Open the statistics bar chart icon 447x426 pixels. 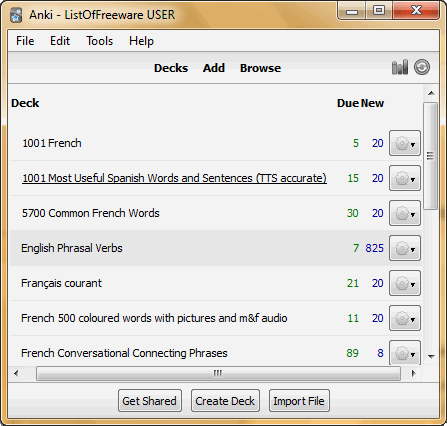(x=400, y=67)
